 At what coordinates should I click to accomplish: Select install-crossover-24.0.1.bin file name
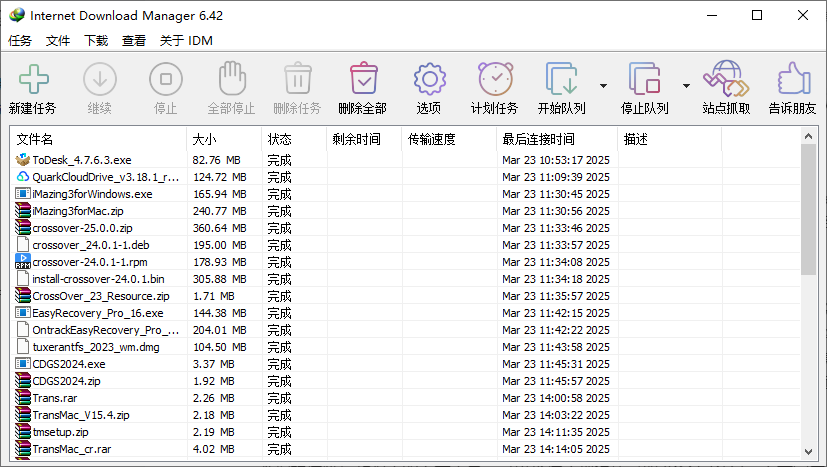point(98,279)
